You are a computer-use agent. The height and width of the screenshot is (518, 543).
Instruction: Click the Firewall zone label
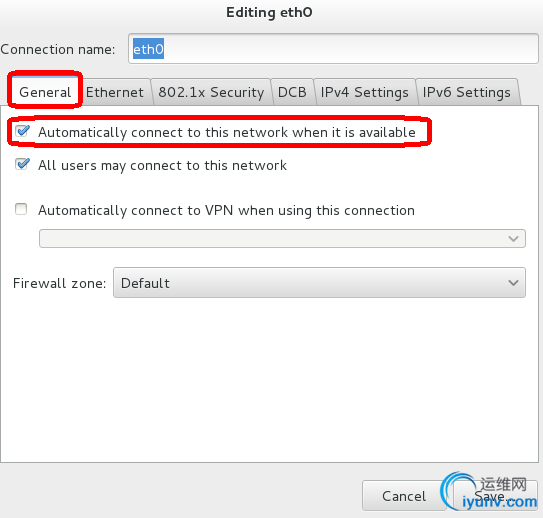pyautogui.click(x=59, y=283)
